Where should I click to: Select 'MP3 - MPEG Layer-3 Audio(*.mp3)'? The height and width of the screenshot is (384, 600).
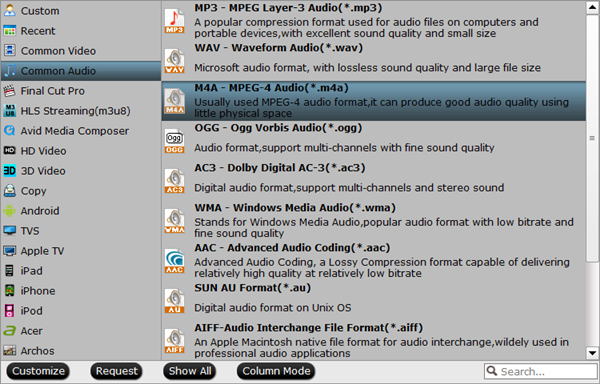point(373,21)
